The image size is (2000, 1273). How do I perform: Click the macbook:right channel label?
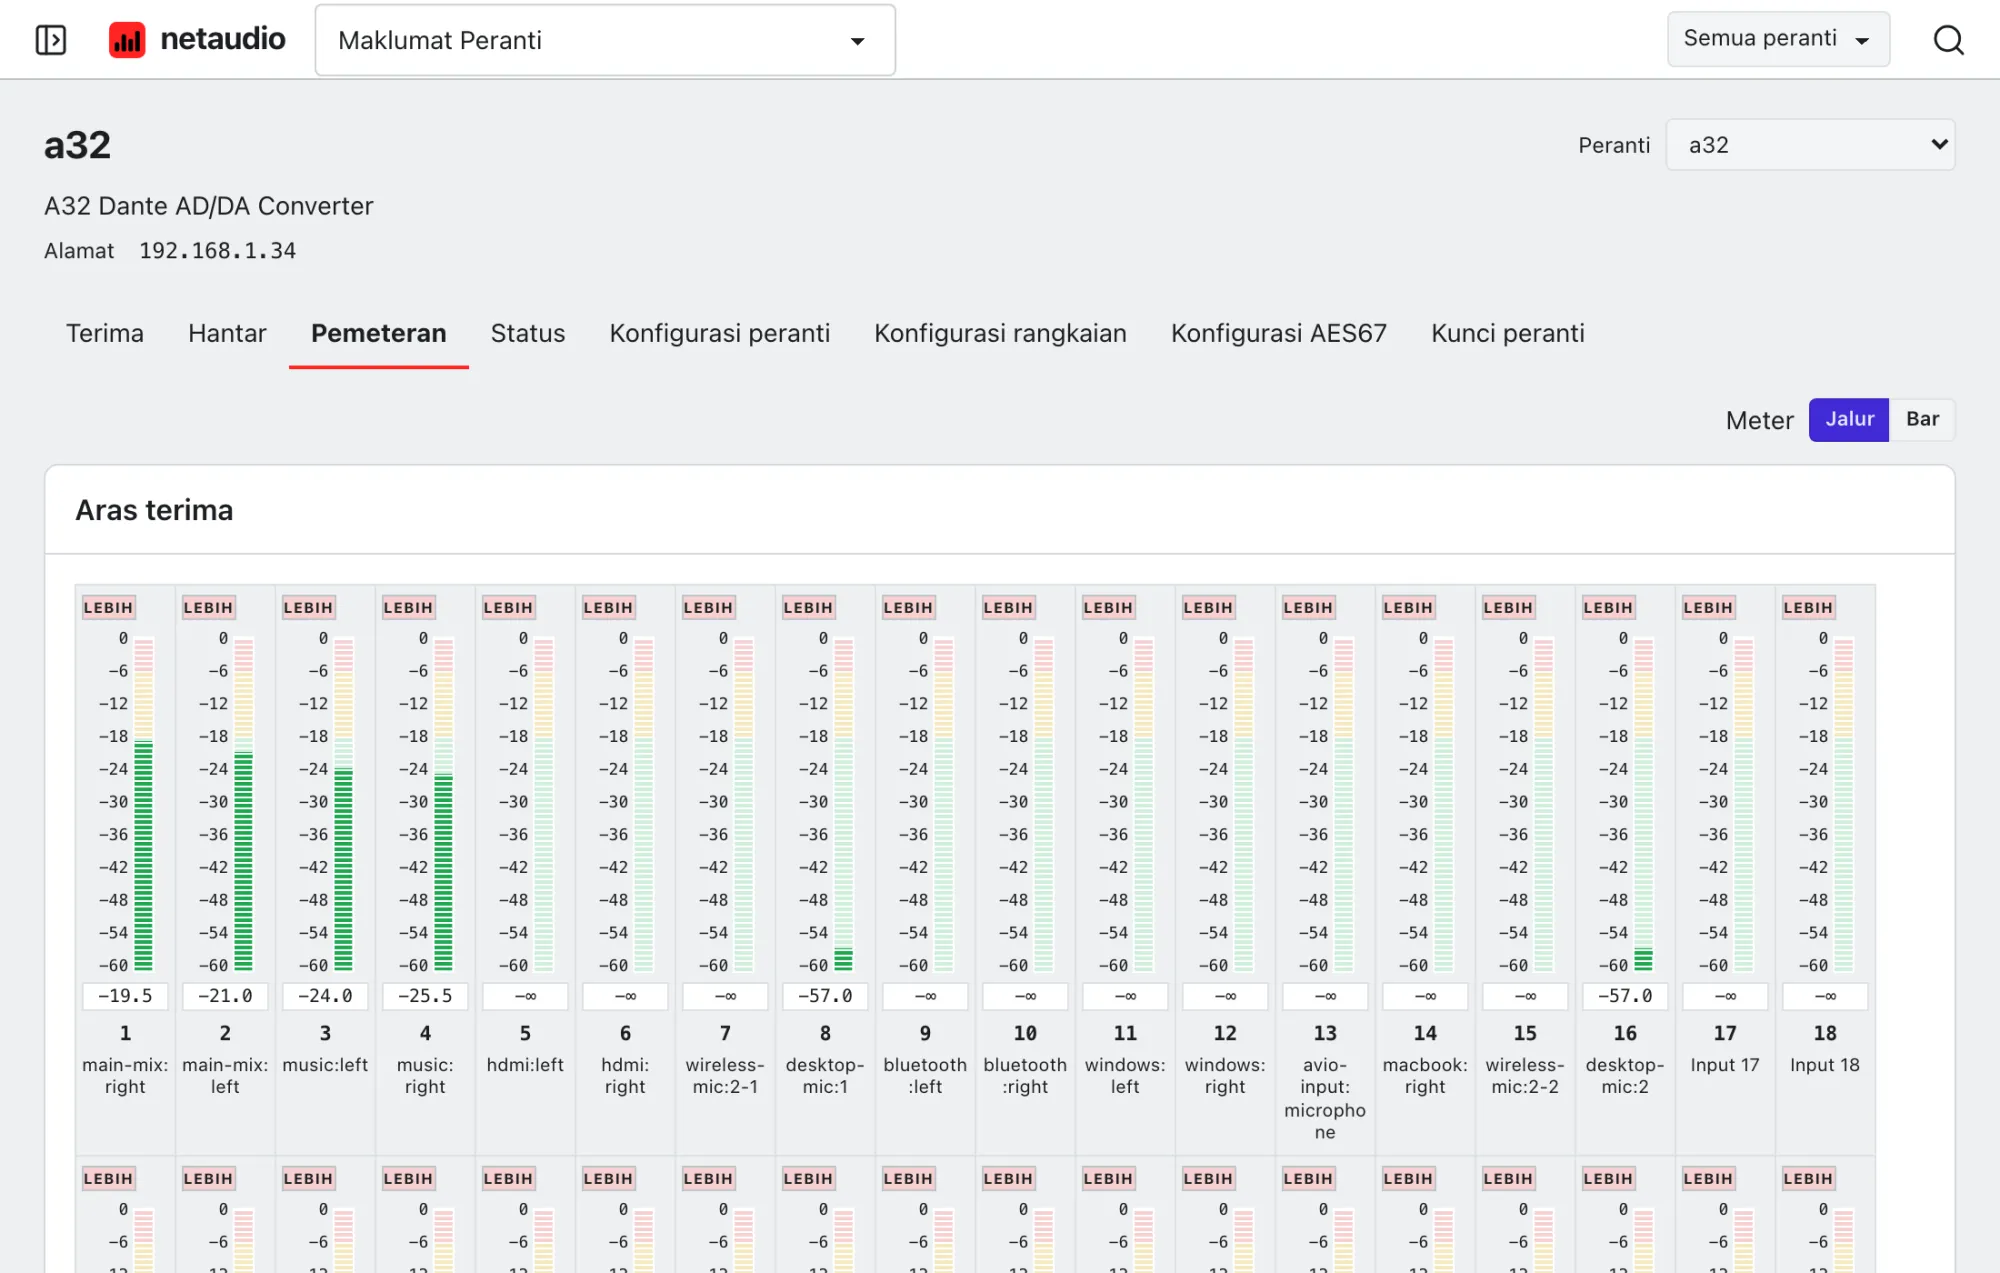[x=1425, y=1076]
